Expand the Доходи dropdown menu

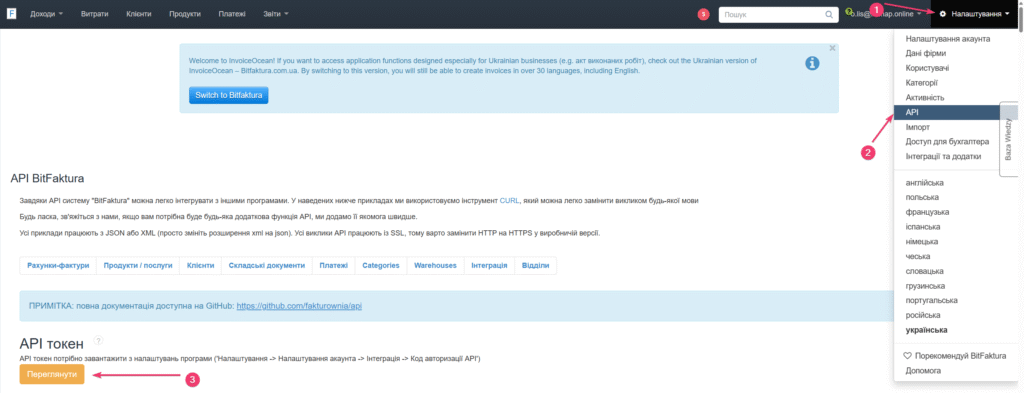46,14
